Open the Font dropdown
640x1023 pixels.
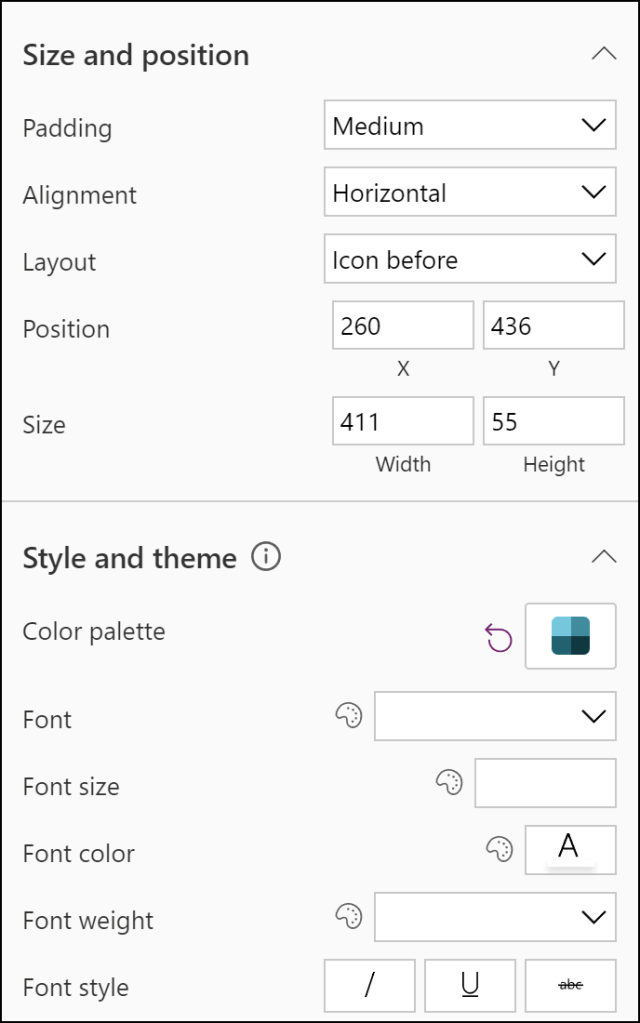tap(495, 716)
